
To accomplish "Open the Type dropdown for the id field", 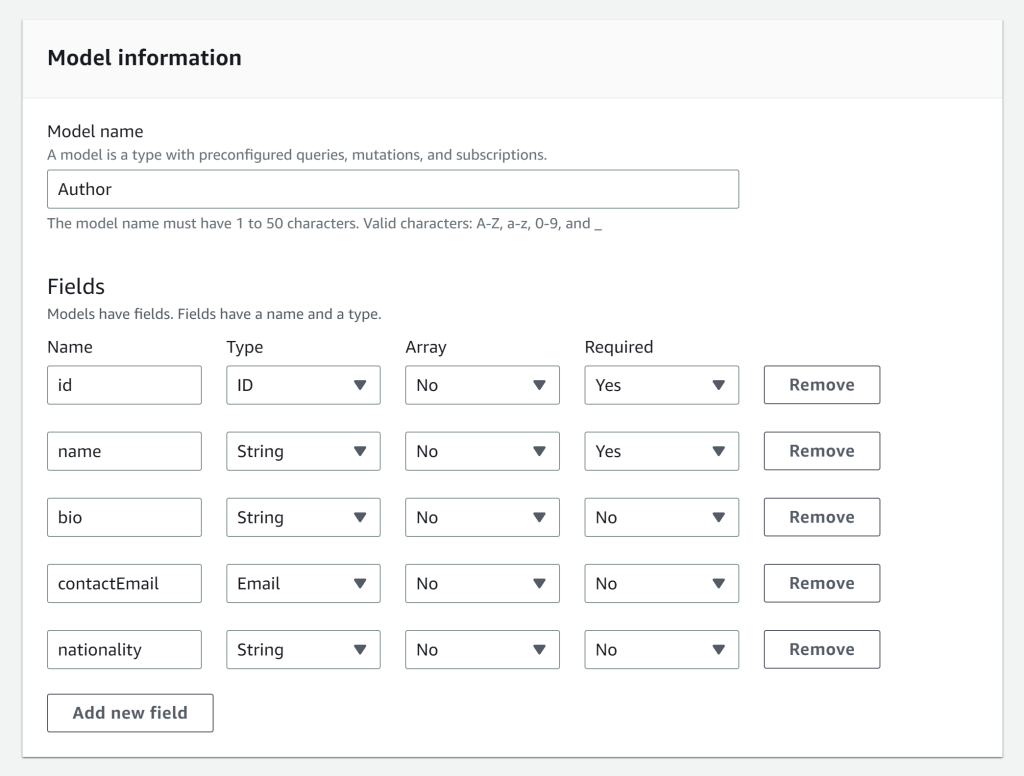I will [x=303, y=385].
